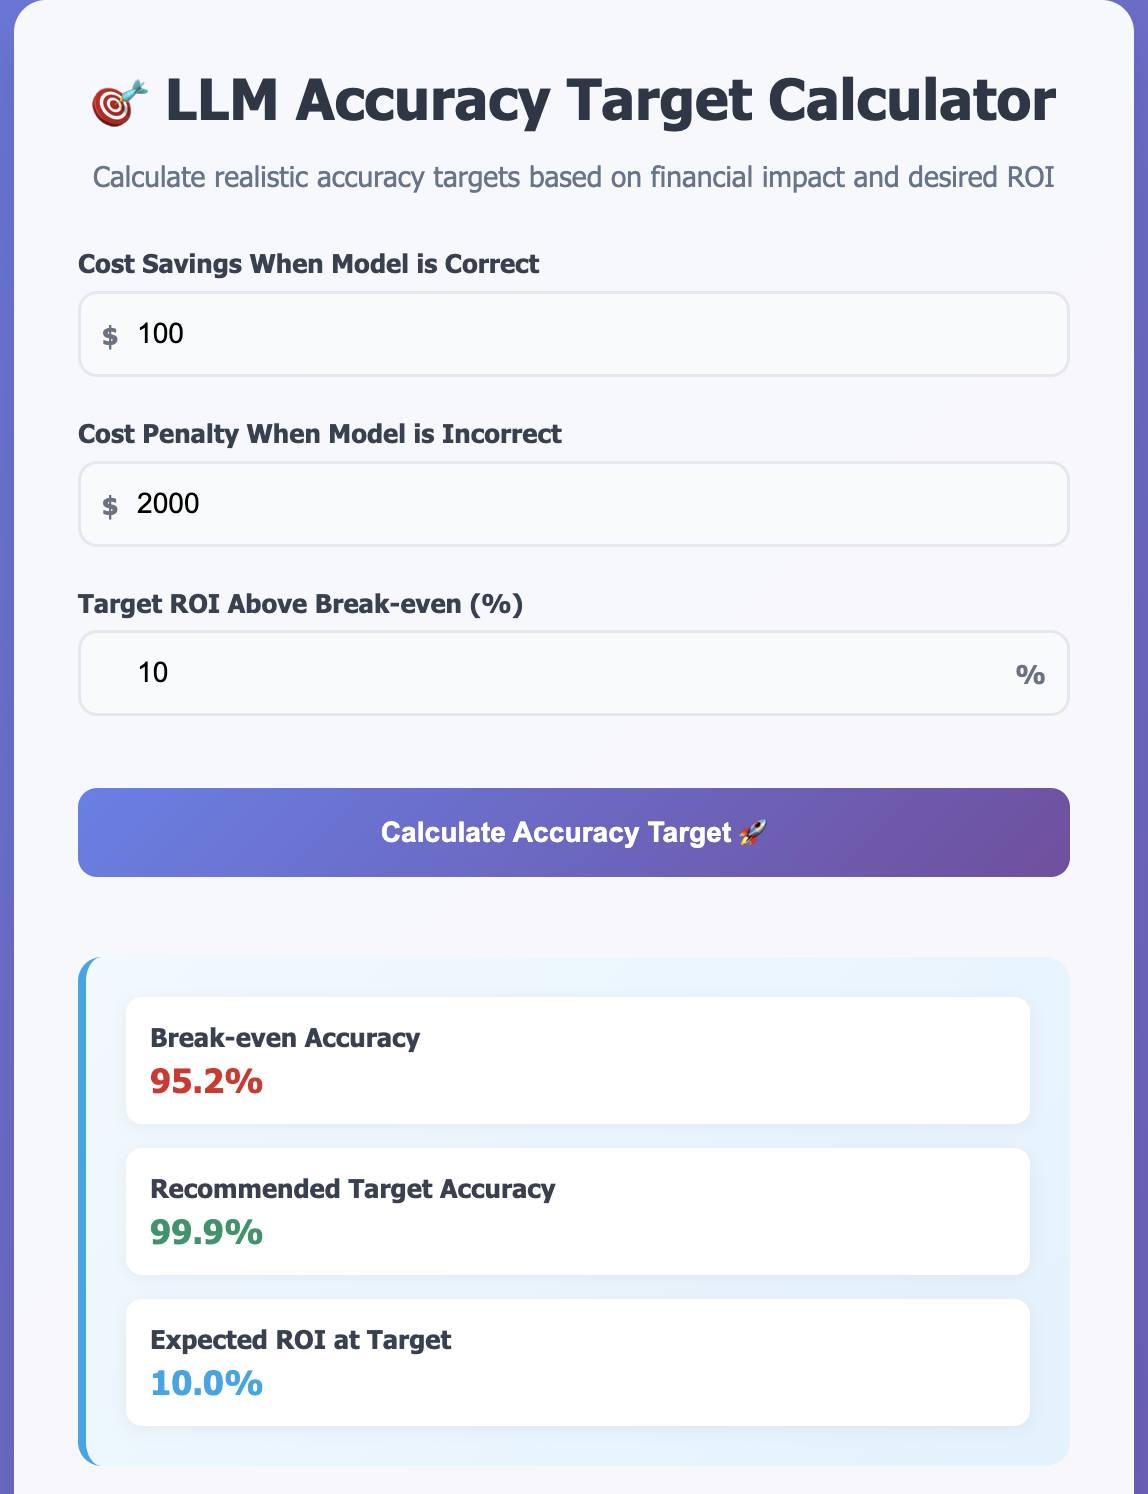Click the dollar sign in the Cost Penalty field

pyautogui.click(x=110, y=505)
